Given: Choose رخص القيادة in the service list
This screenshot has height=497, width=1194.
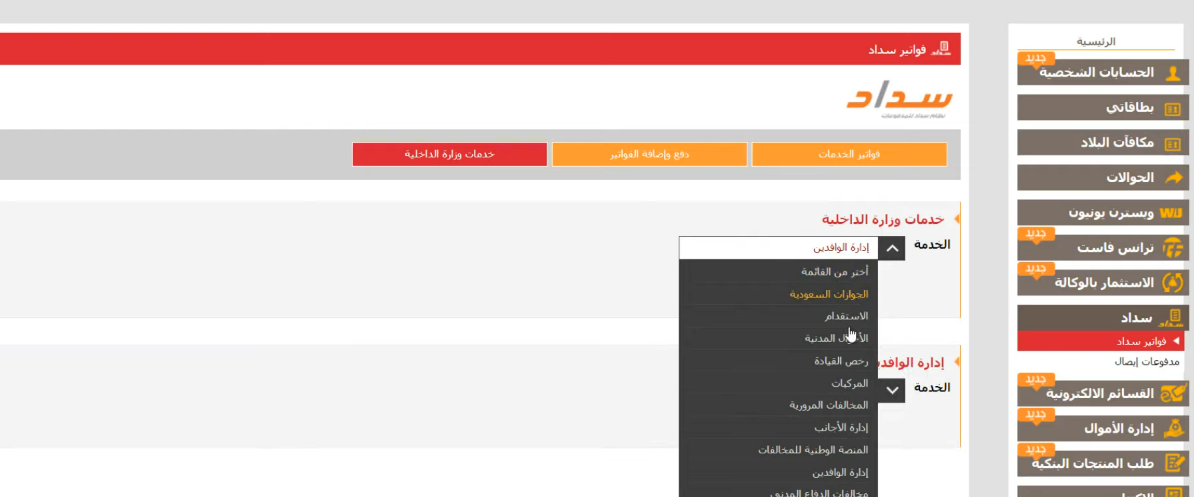Looking at the screenshot, I should click(x=778, y=361).
